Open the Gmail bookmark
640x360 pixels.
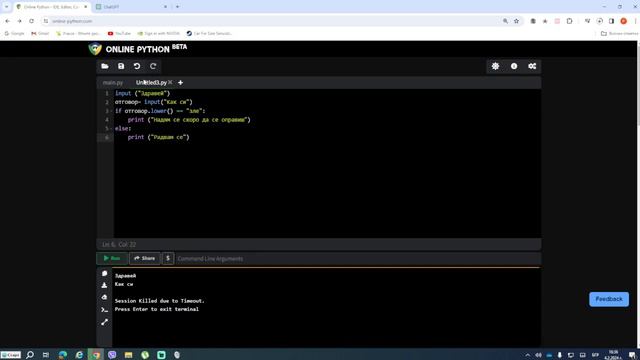point(40,33)
